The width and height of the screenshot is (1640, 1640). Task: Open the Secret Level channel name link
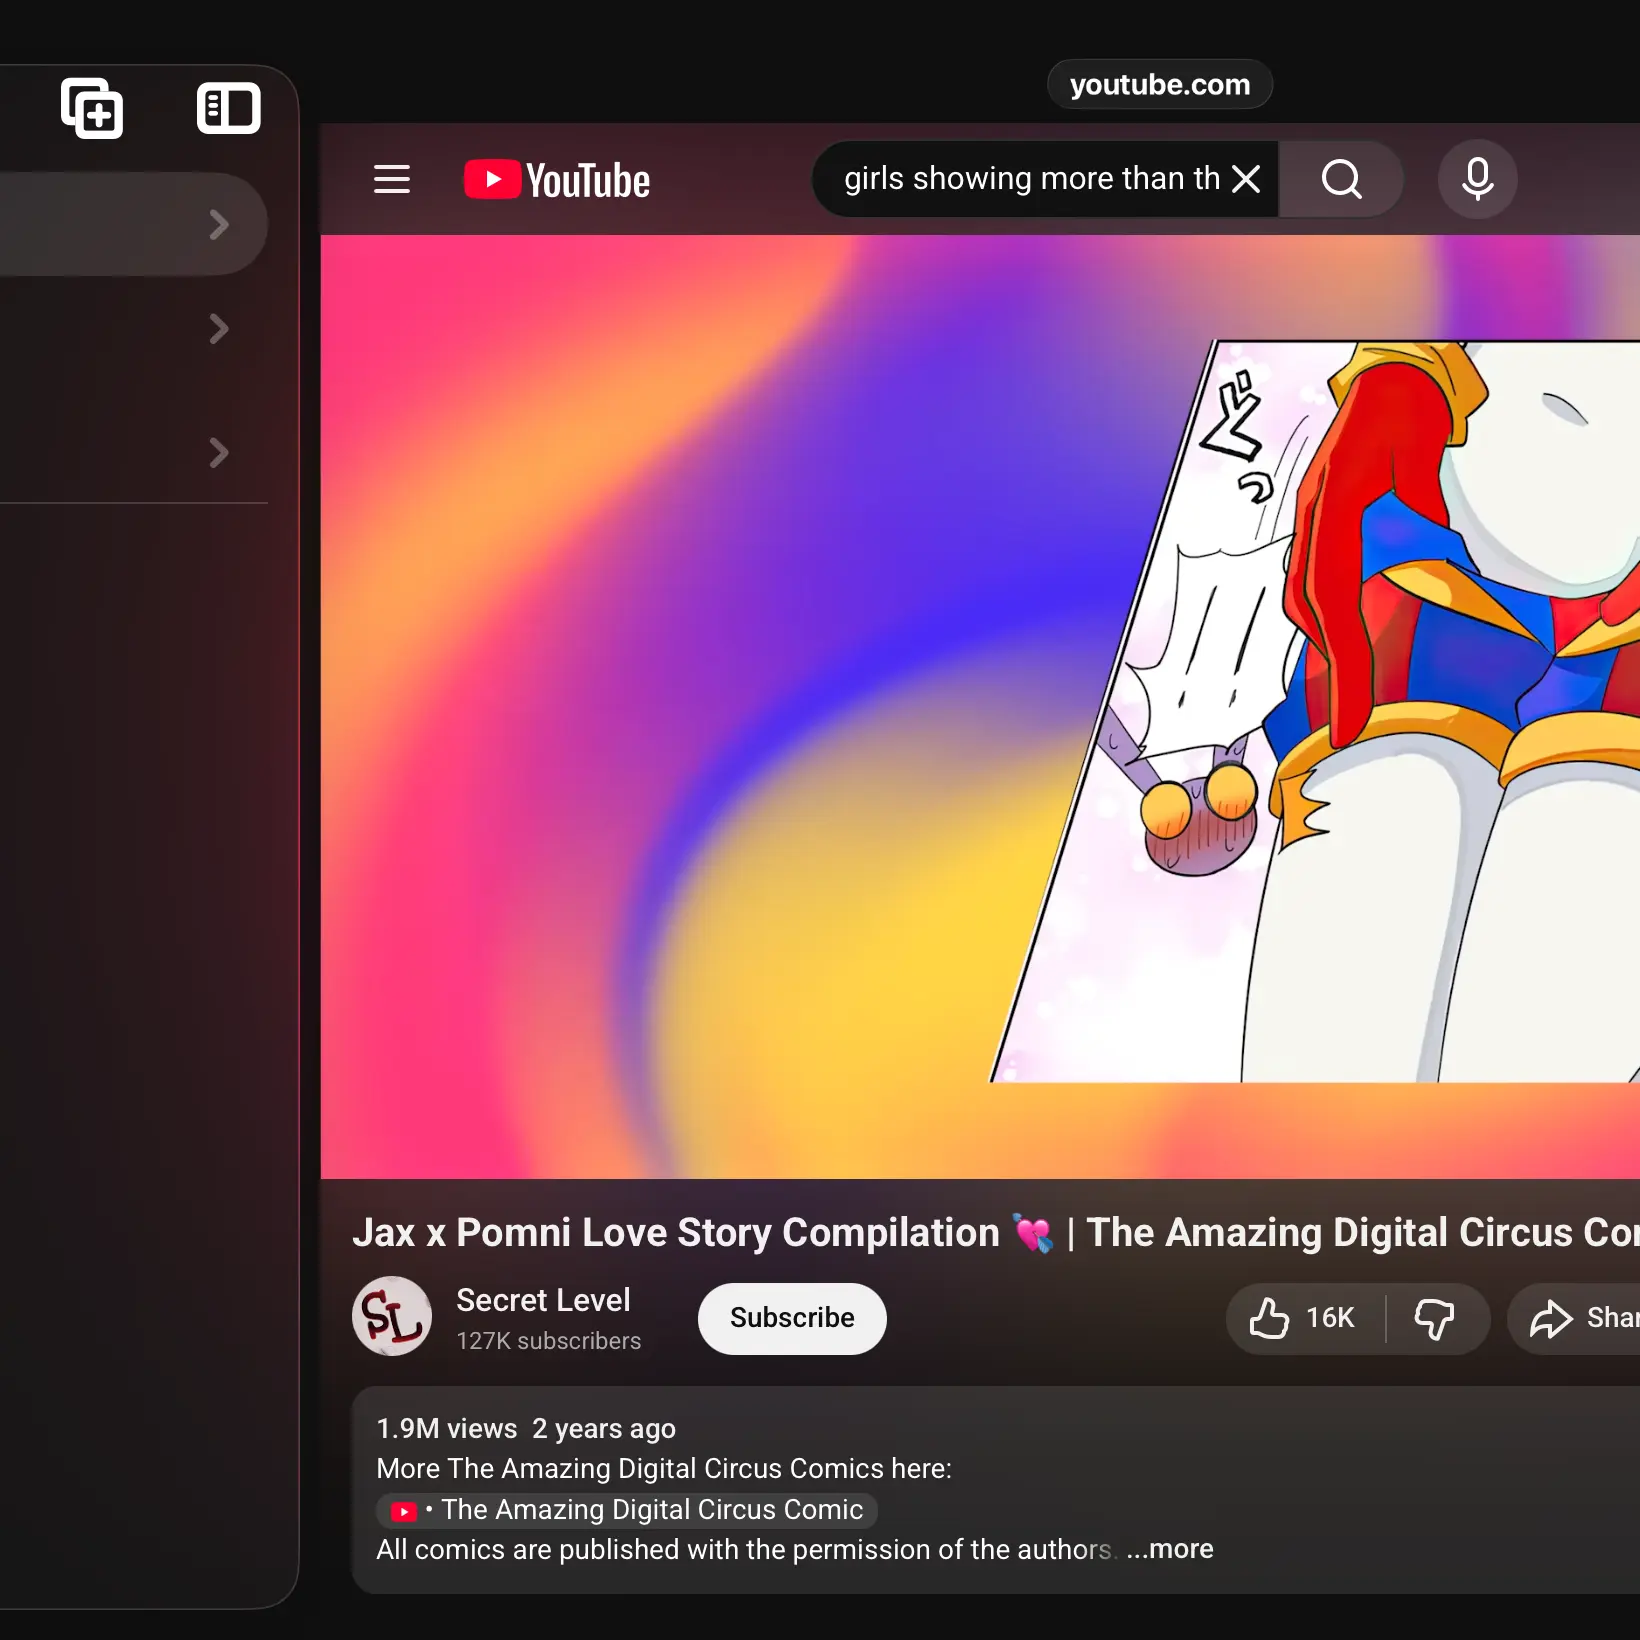point(543,1299)
